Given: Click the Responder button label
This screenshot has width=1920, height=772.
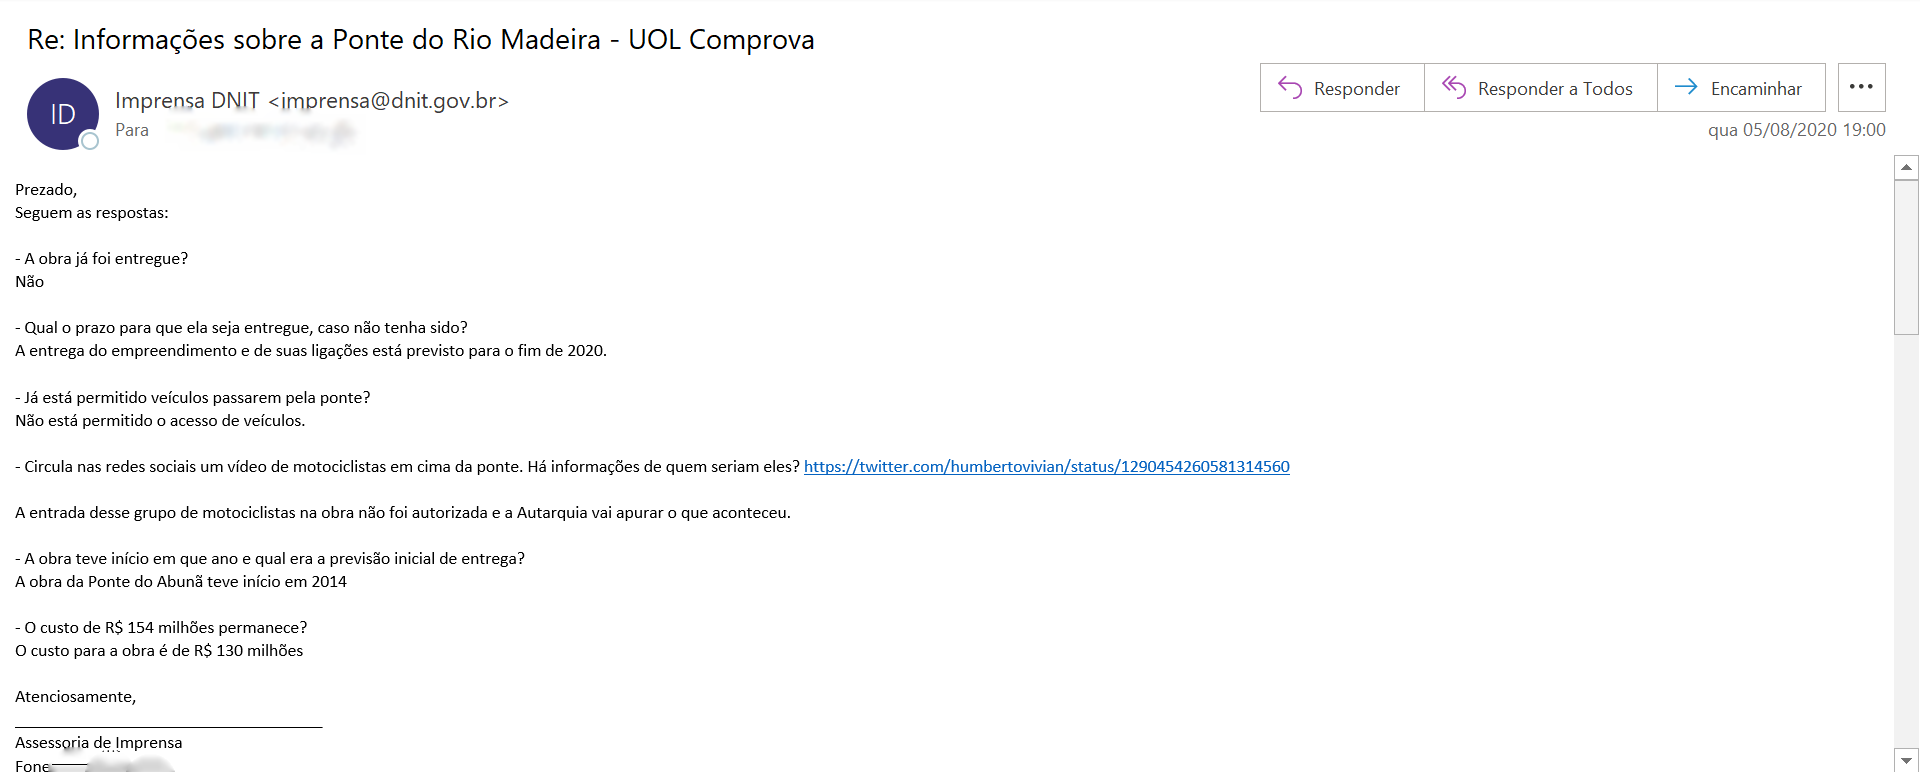Looking at the screenshot, I should point(1356,89).
